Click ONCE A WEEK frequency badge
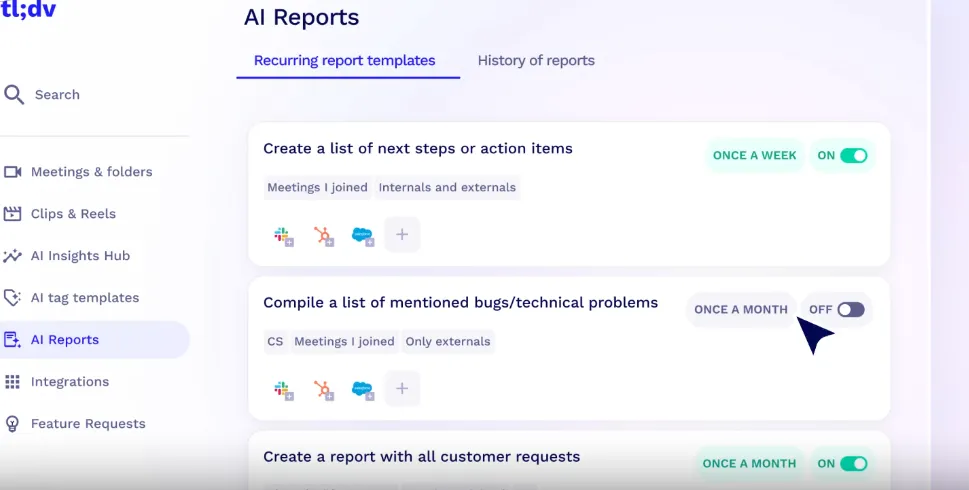969x490 pixels. pyautogui.click(x=755, y=156)
